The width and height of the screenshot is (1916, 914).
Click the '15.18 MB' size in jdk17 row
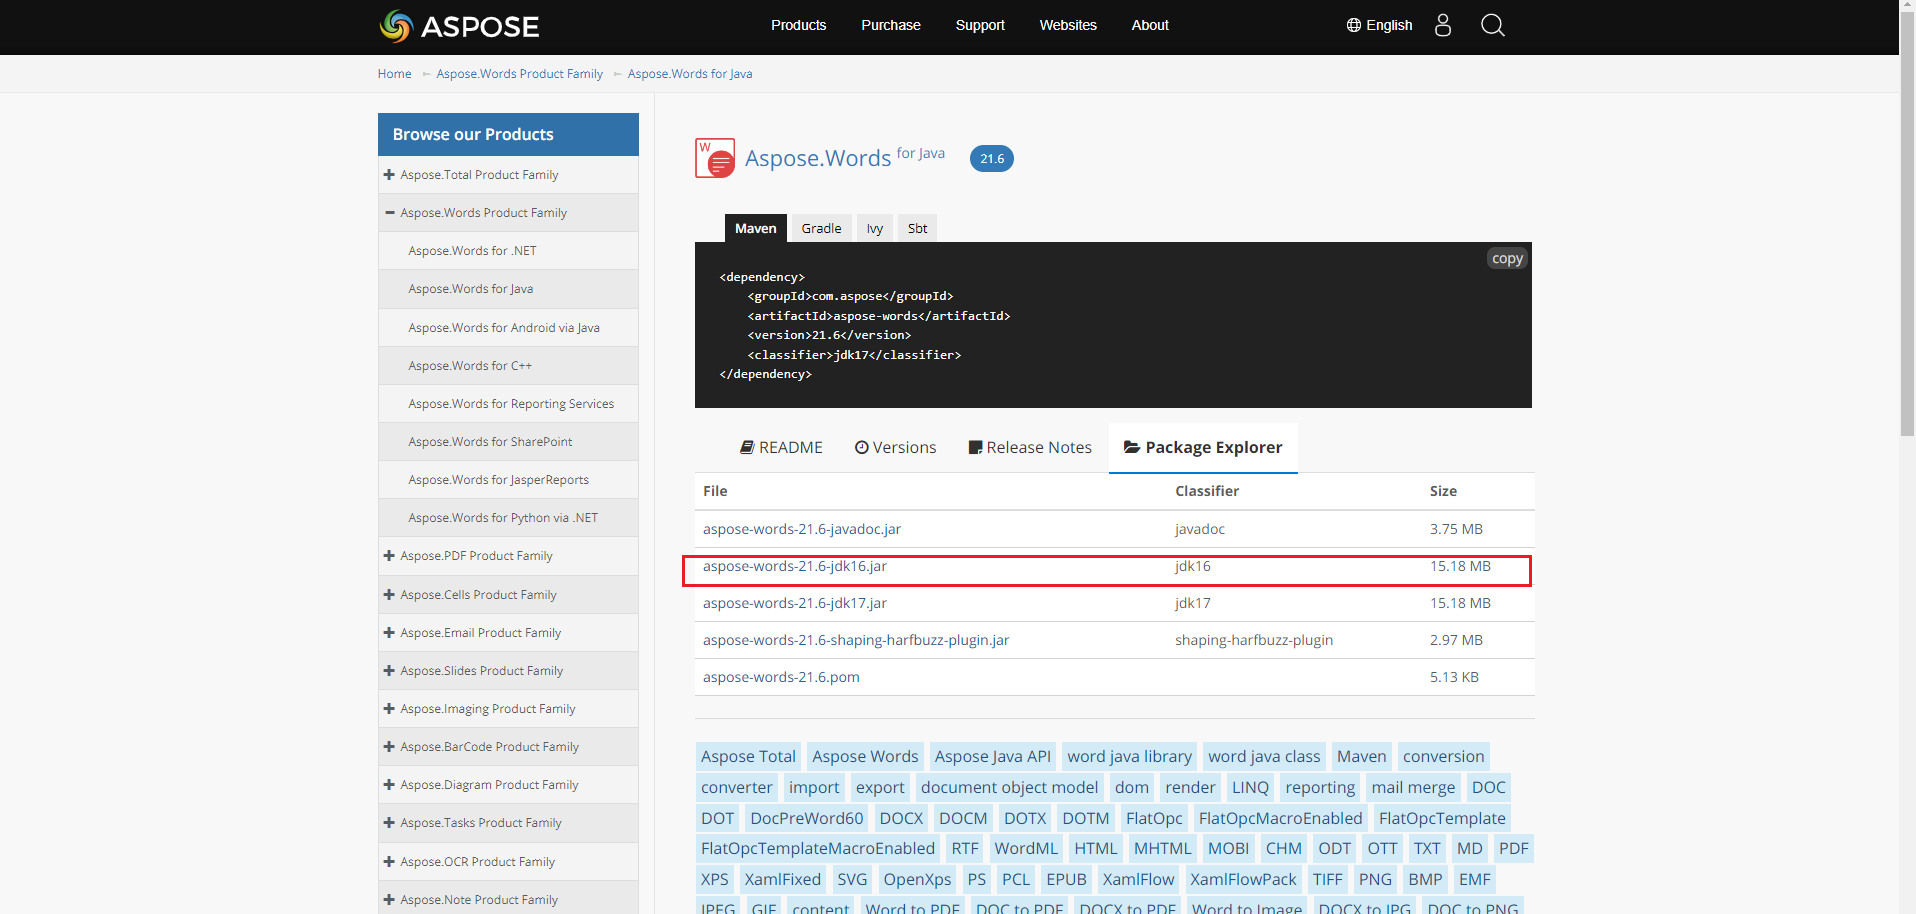[1460, 603]
